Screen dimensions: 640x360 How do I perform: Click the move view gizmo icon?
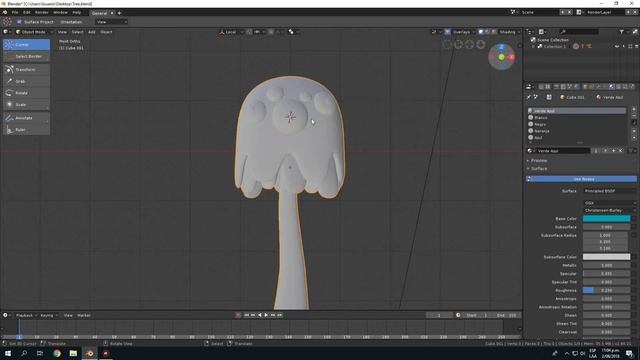469,44
